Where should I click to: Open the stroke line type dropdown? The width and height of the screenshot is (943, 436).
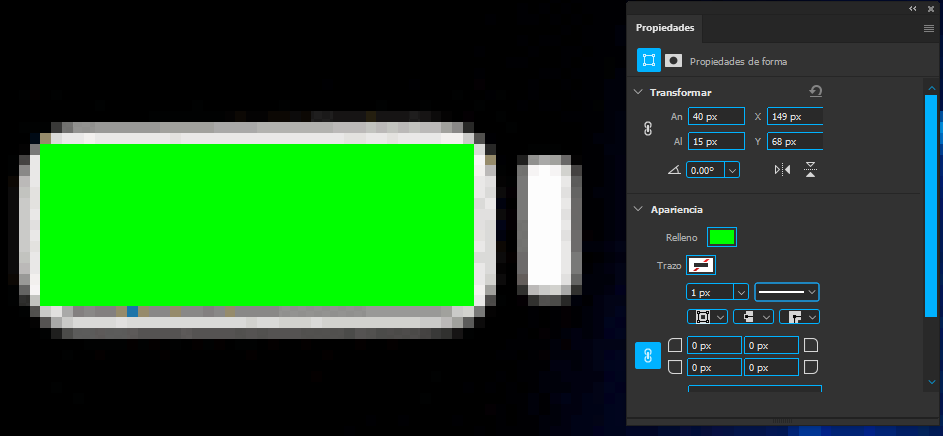click(787, 292)
